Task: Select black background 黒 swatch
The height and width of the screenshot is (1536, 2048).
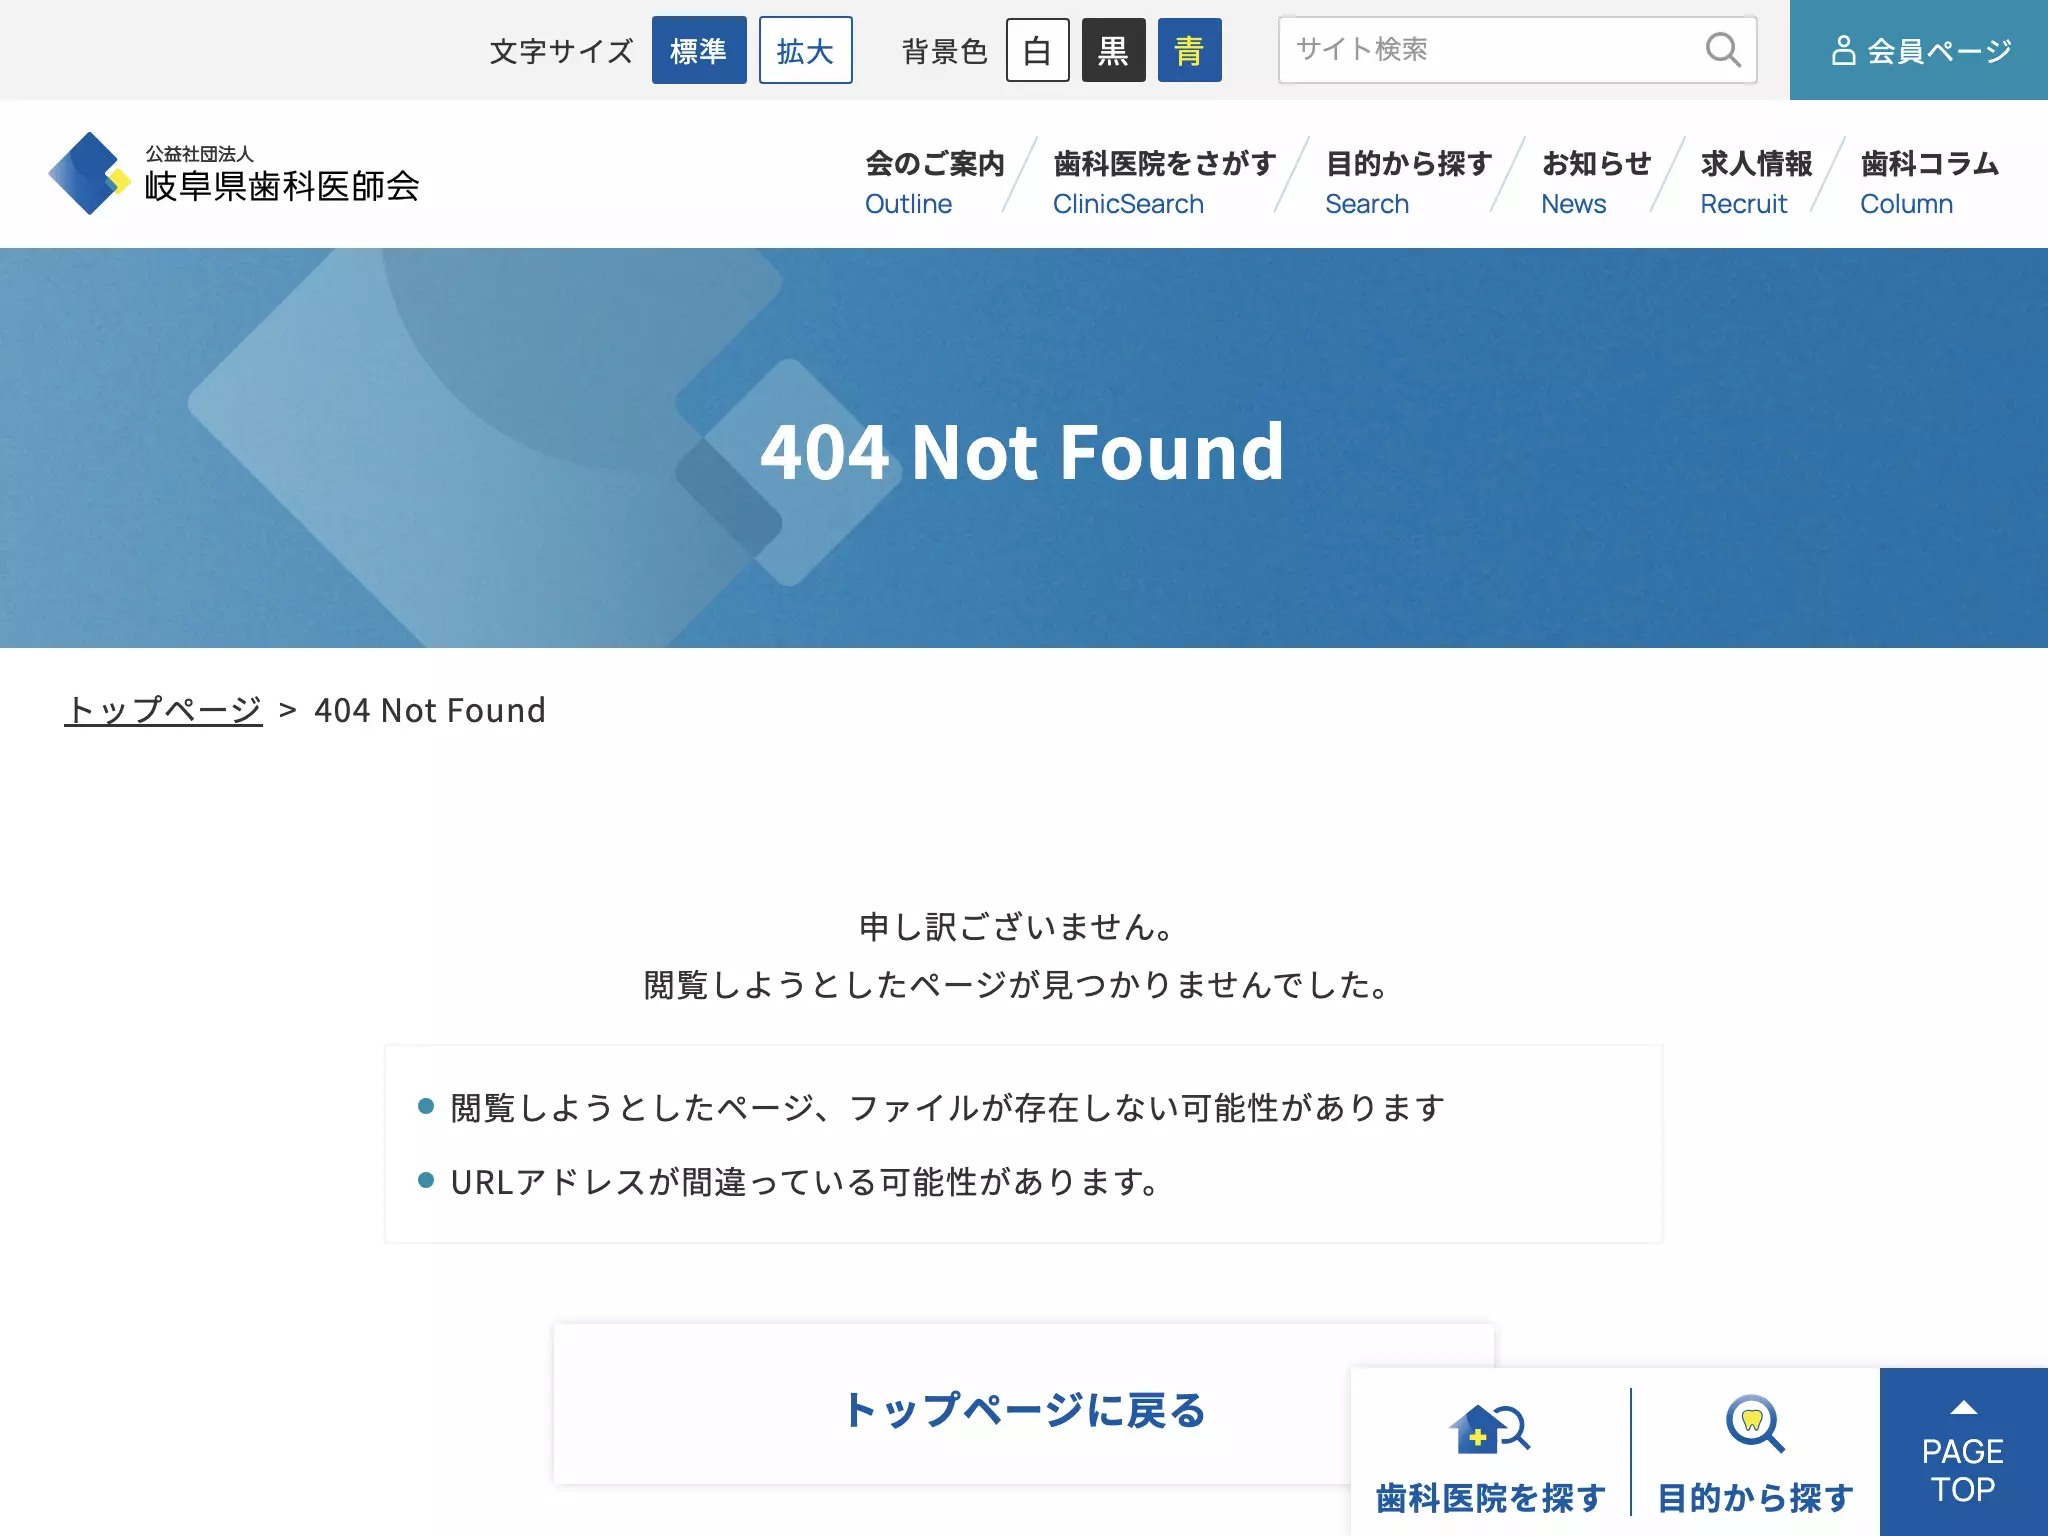Action: (1113, 50)
